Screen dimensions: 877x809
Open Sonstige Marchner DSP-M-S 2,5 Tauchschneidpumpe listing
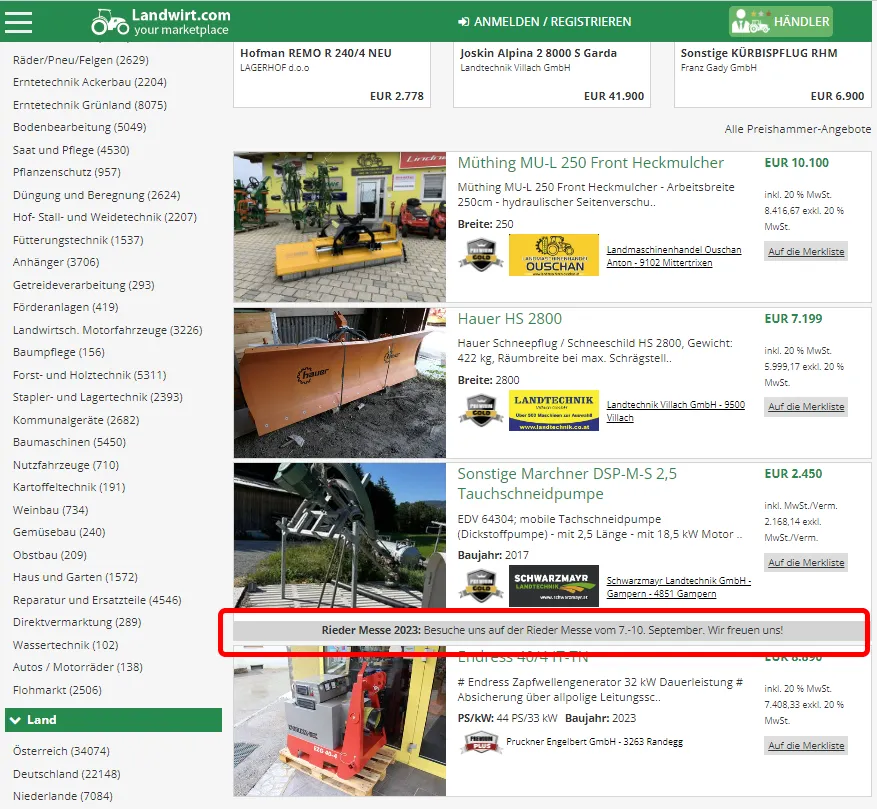click(x=567, y=483)
